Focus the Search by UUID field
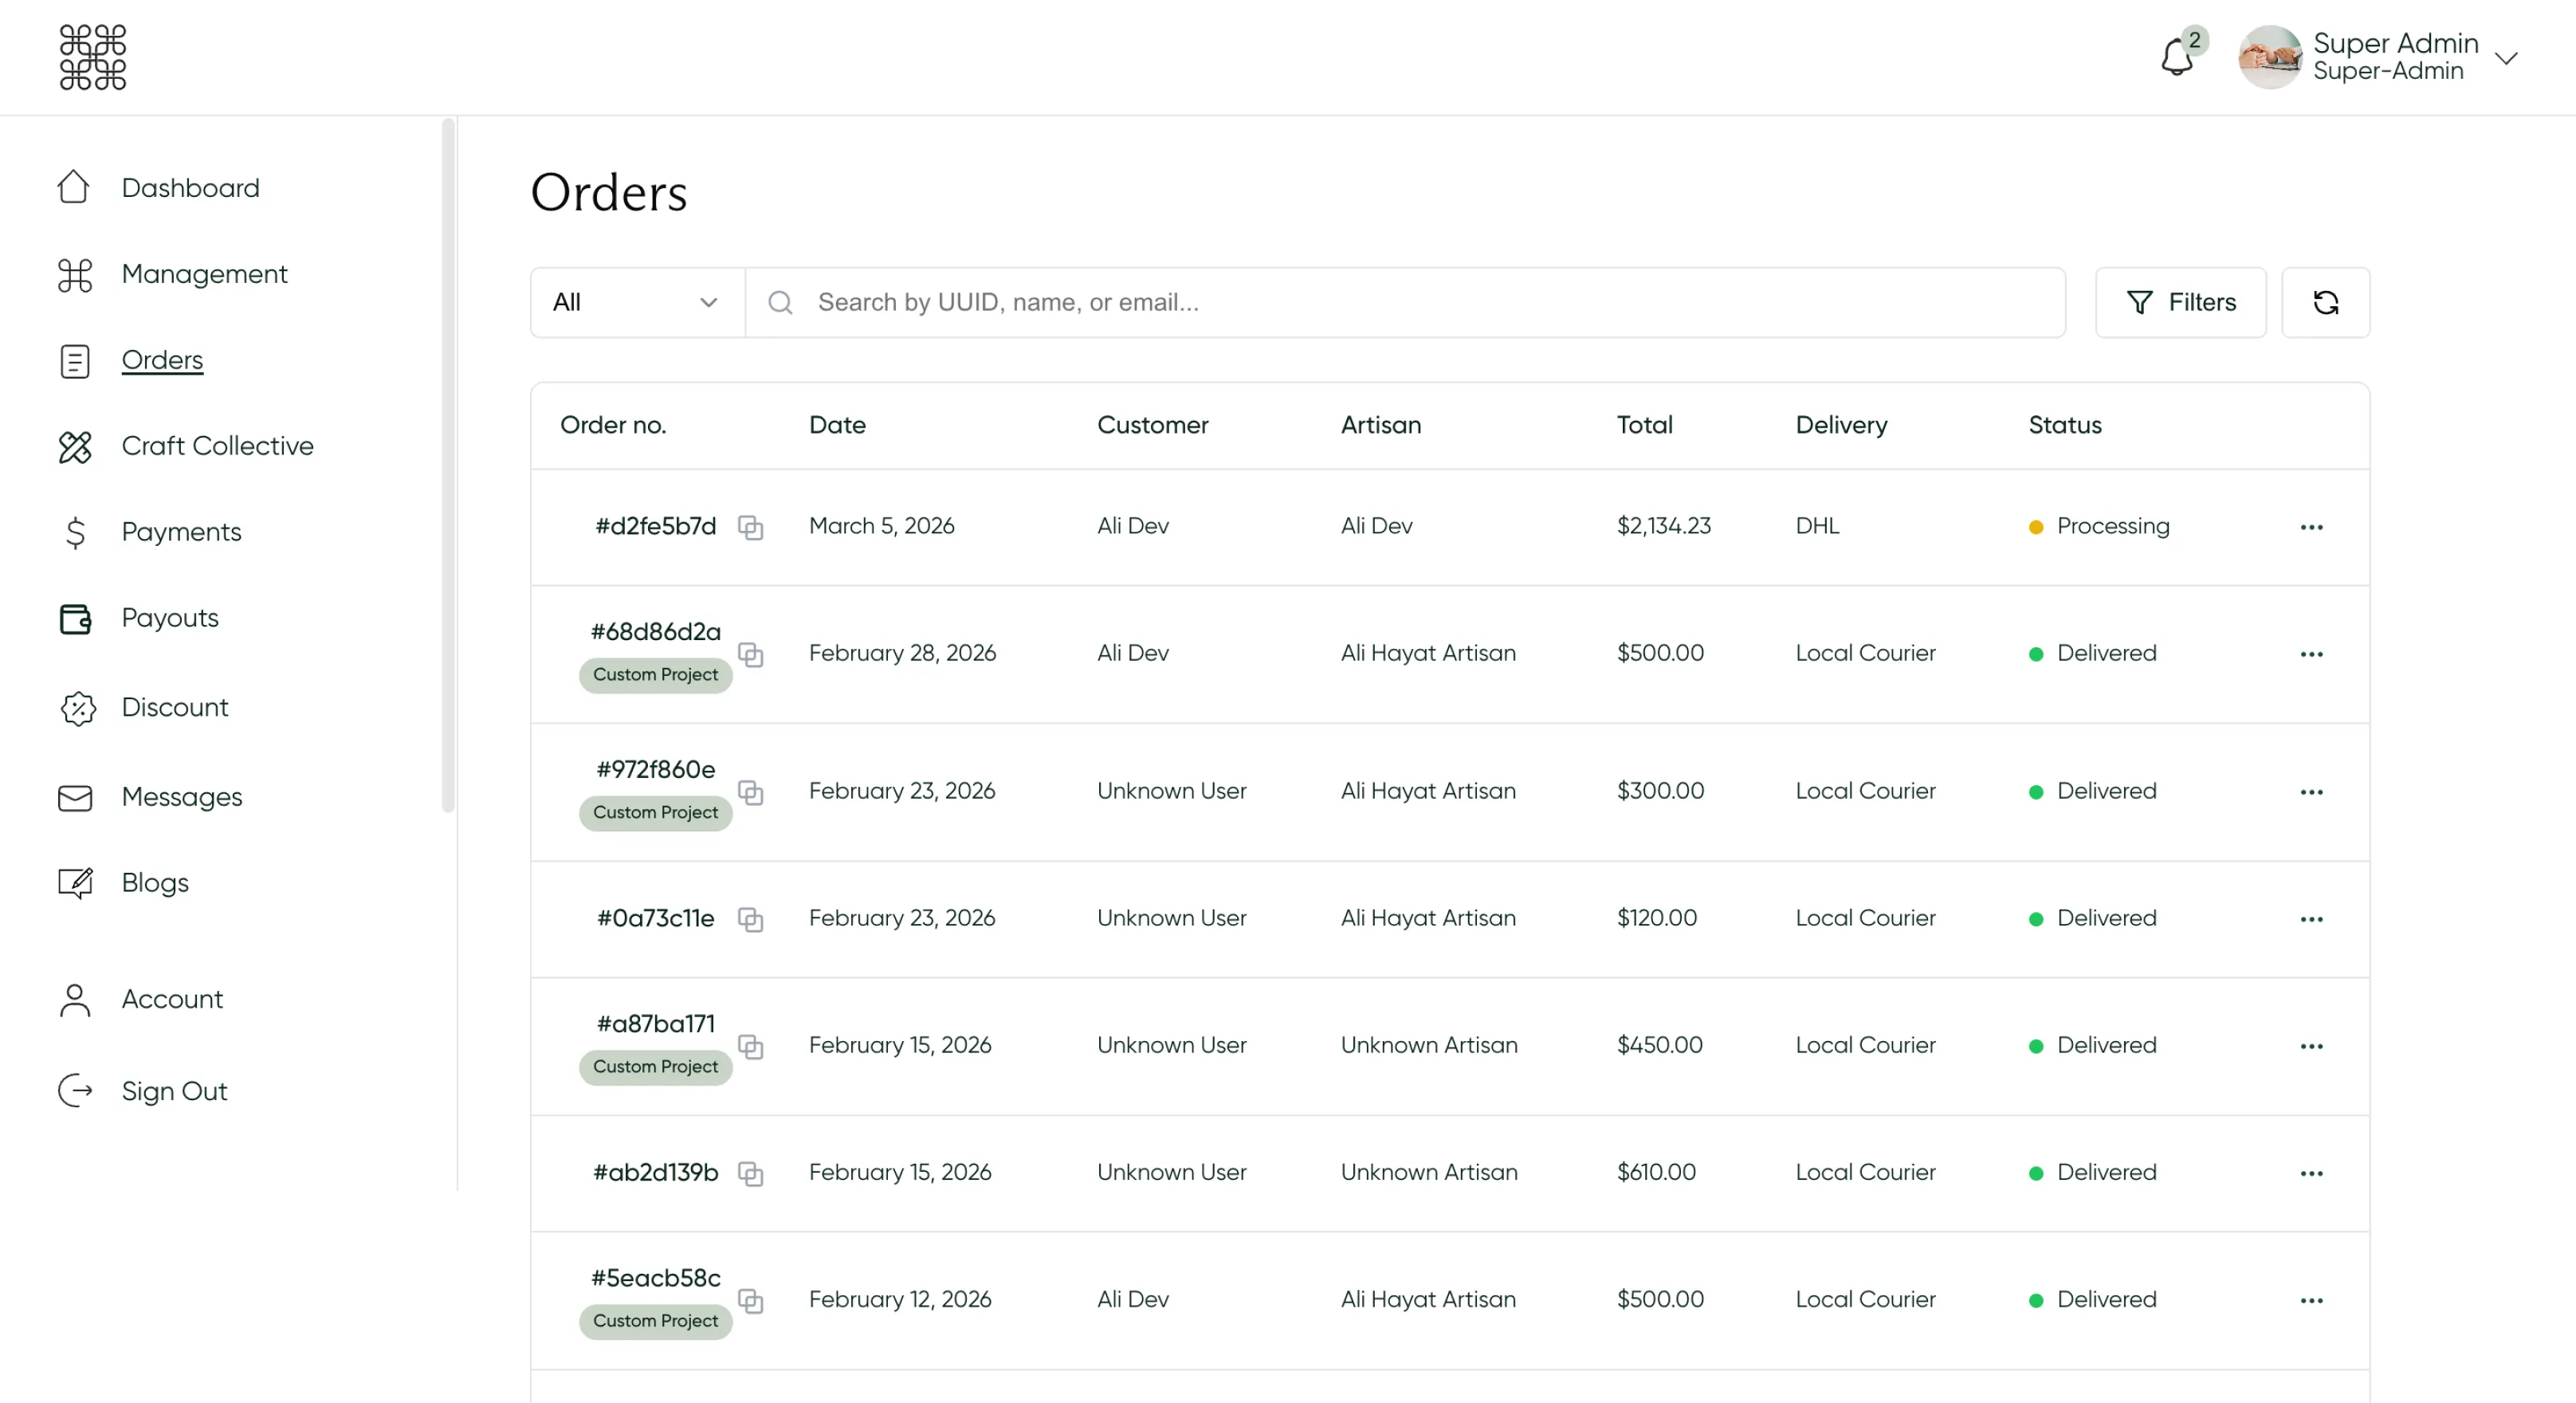Viewport: 2576px width, 1403px height. tap(1405, 302)
